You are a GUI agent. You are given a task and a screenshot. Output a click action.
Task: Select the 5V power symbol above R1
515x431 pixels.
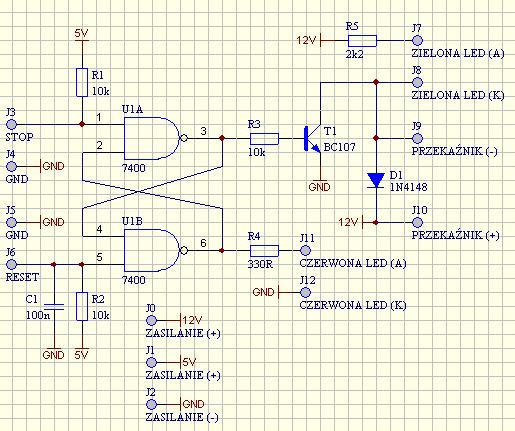coord(81,35)
